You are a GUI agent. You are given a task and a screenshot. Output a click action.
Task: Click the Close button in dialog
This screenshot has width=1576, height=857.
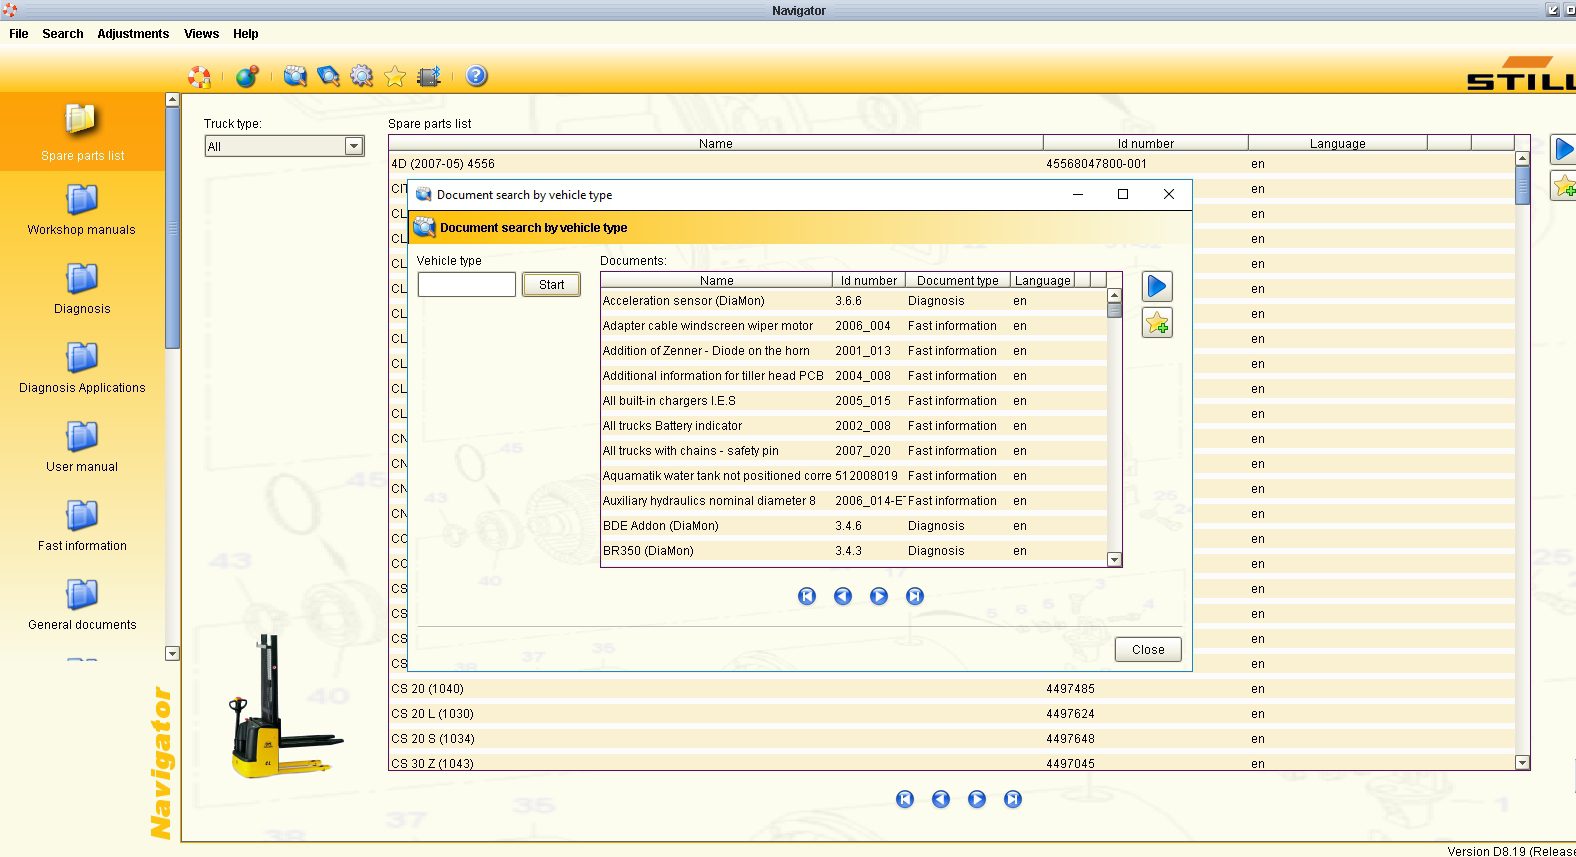(x=1147, y=650)
